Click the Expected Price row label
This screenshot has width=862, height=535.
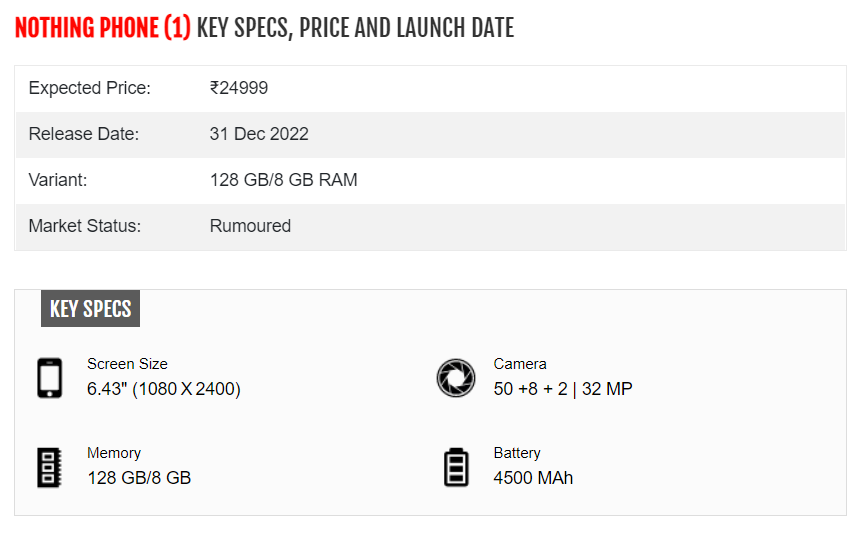click(x=89, y=88)
